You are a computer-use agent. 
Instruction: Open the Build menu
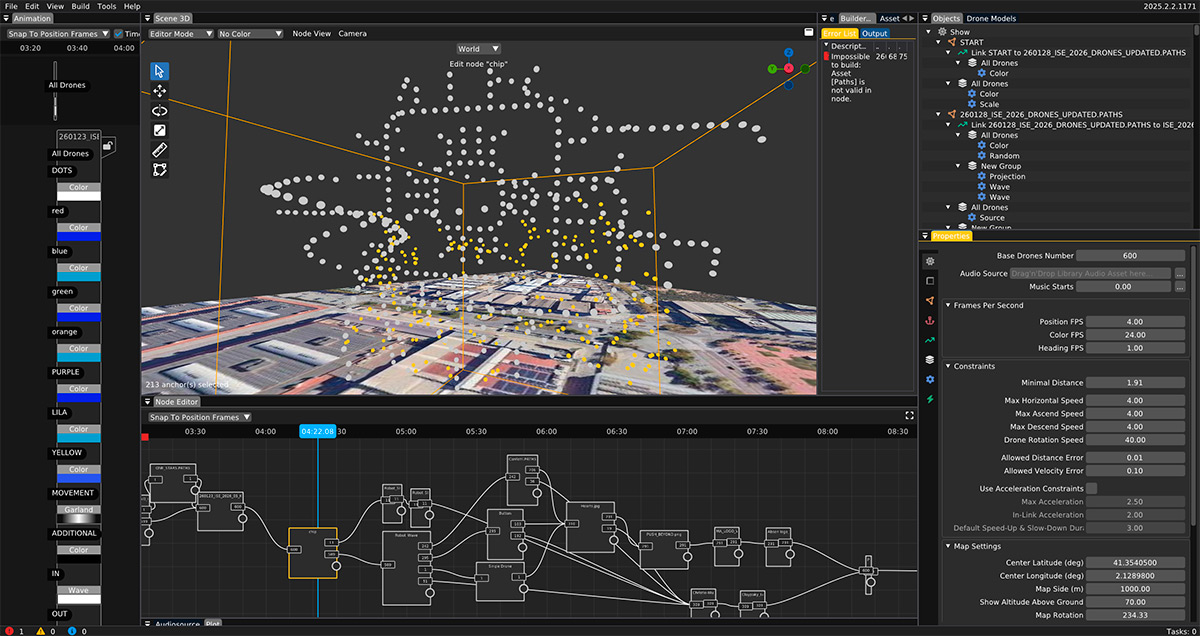[80, 6]
